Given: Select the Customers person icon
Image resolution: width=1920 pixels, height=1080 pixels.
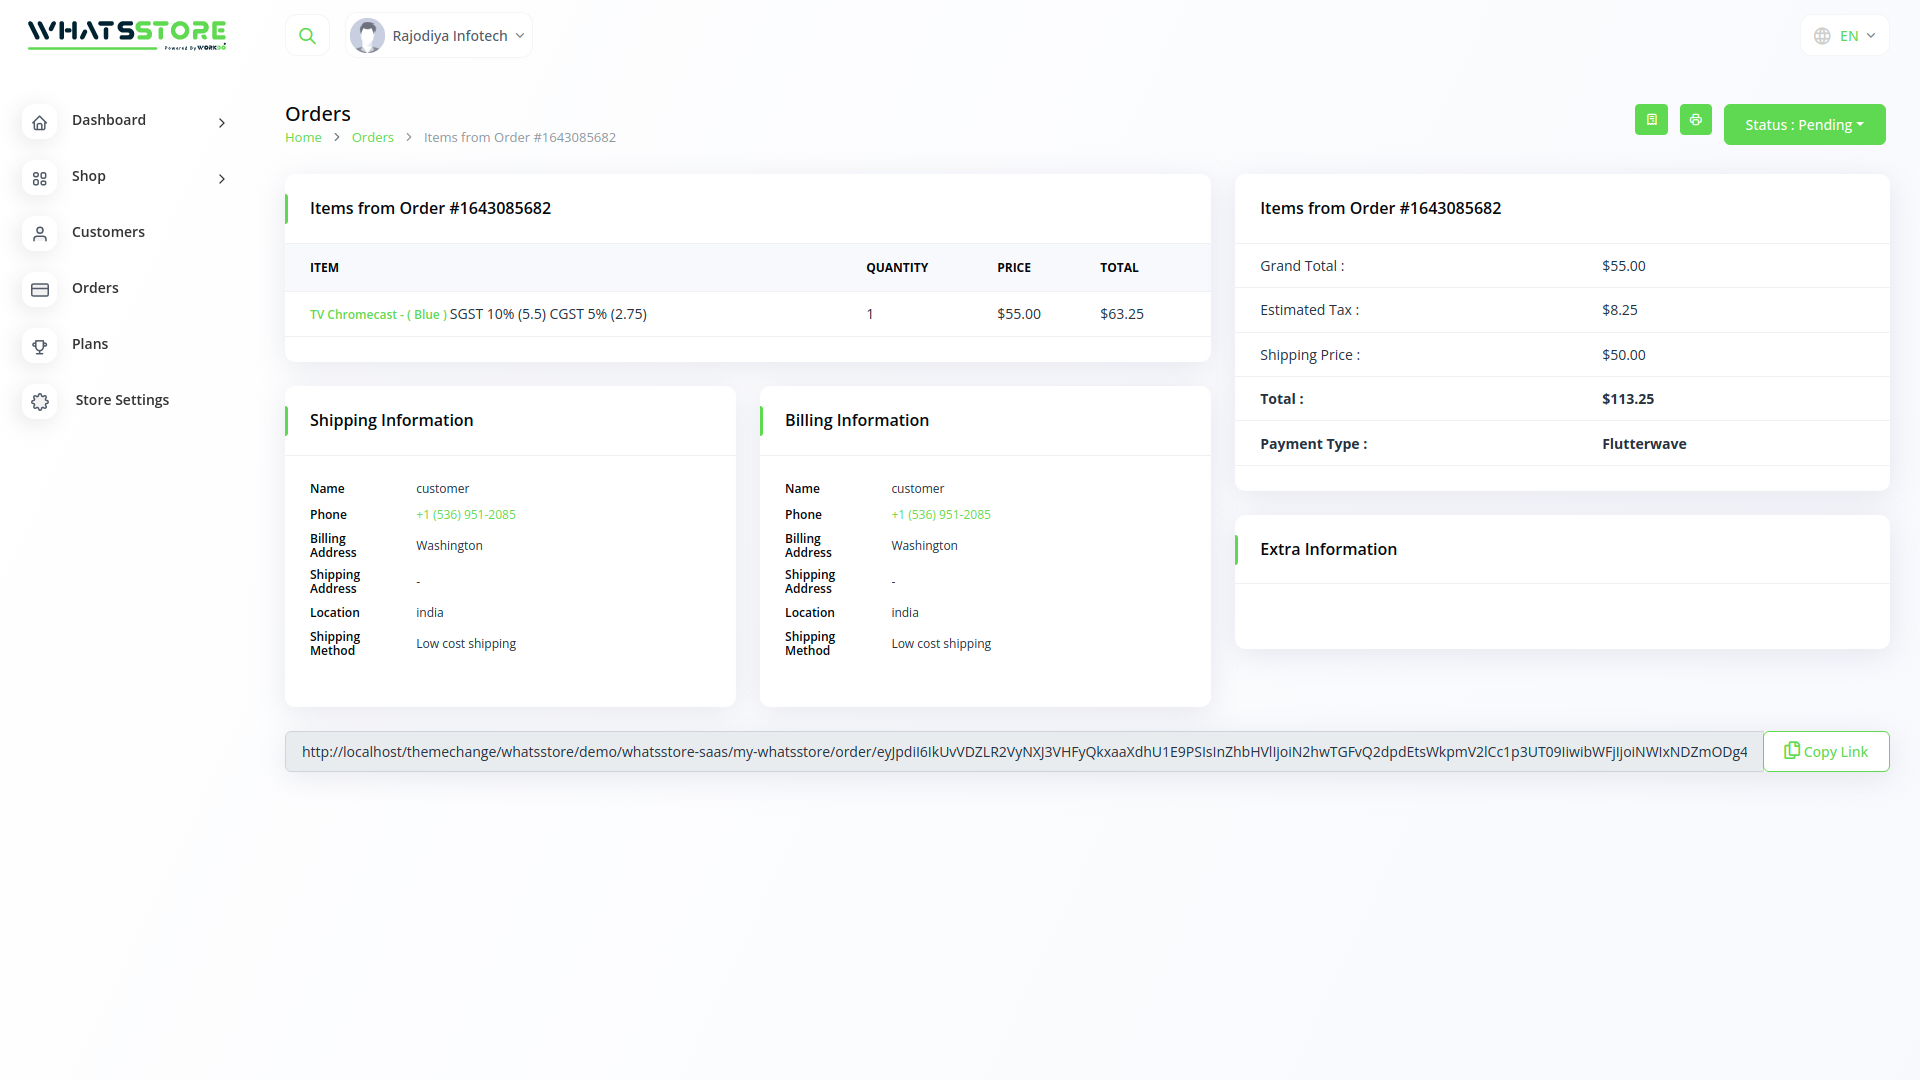Looking at the screenshot, I should point(40,234).
